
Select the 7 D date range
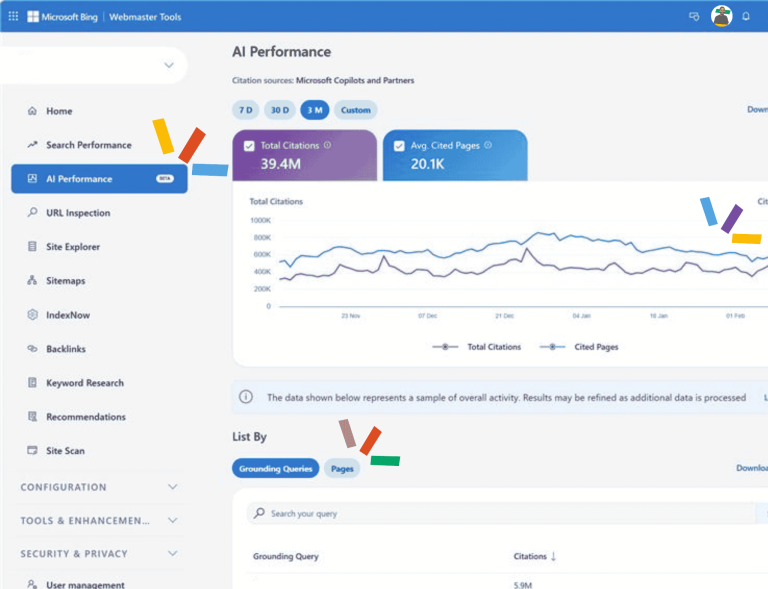coord(245,110)
